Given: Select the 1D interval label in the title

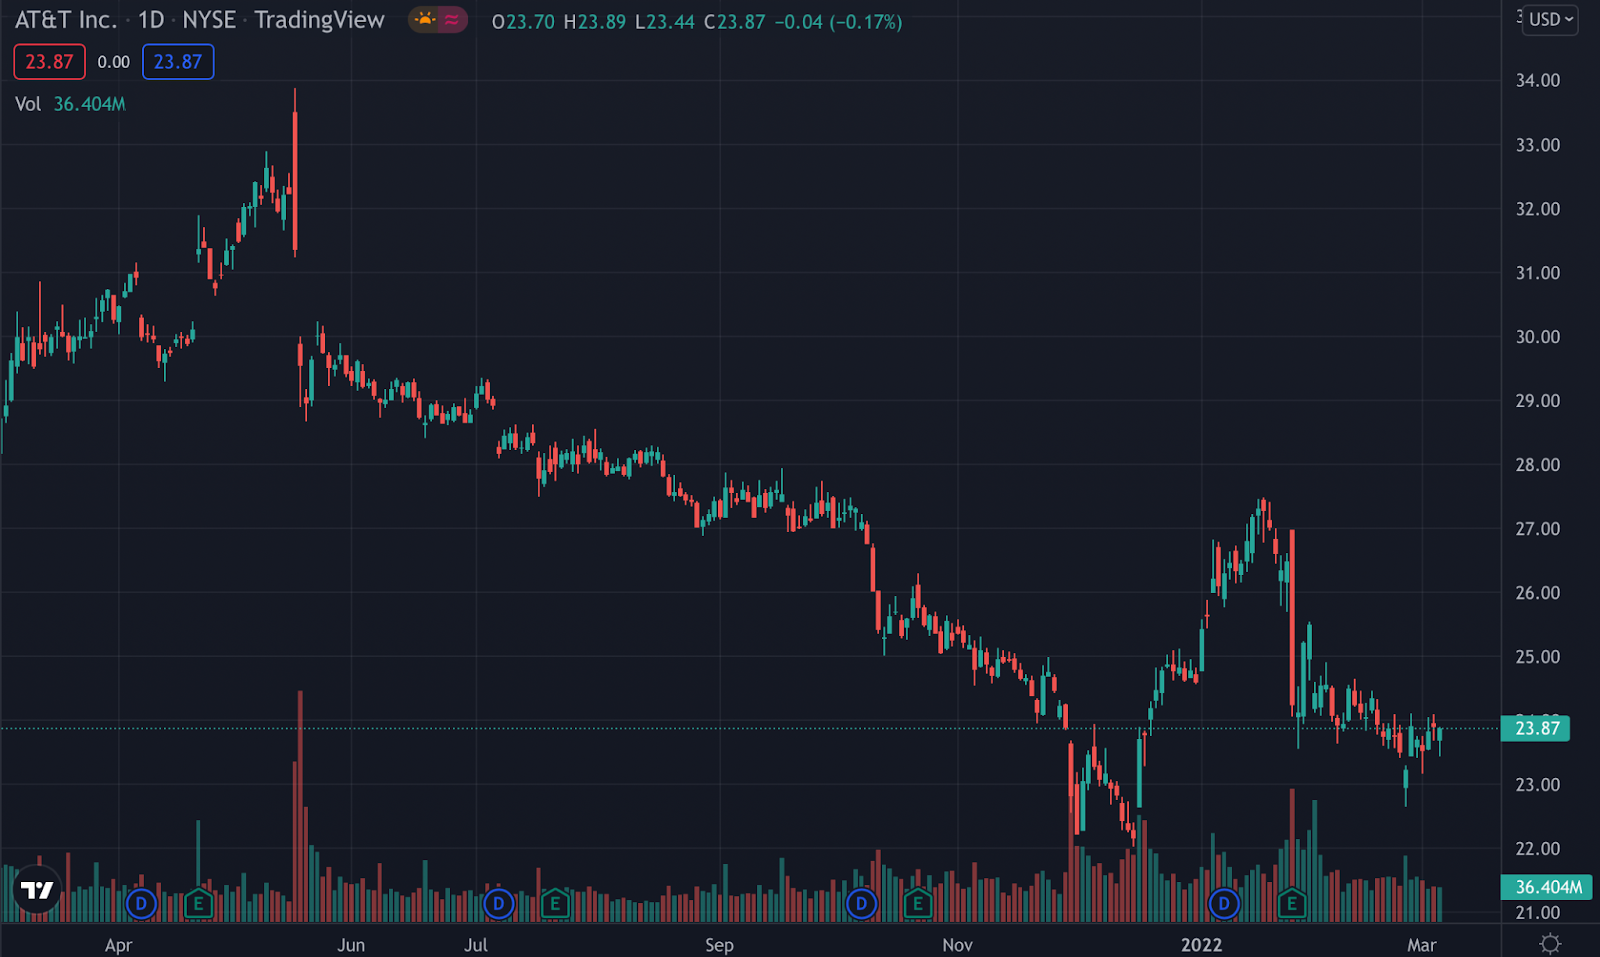Looking at the screenshot, I should (151, 20).
